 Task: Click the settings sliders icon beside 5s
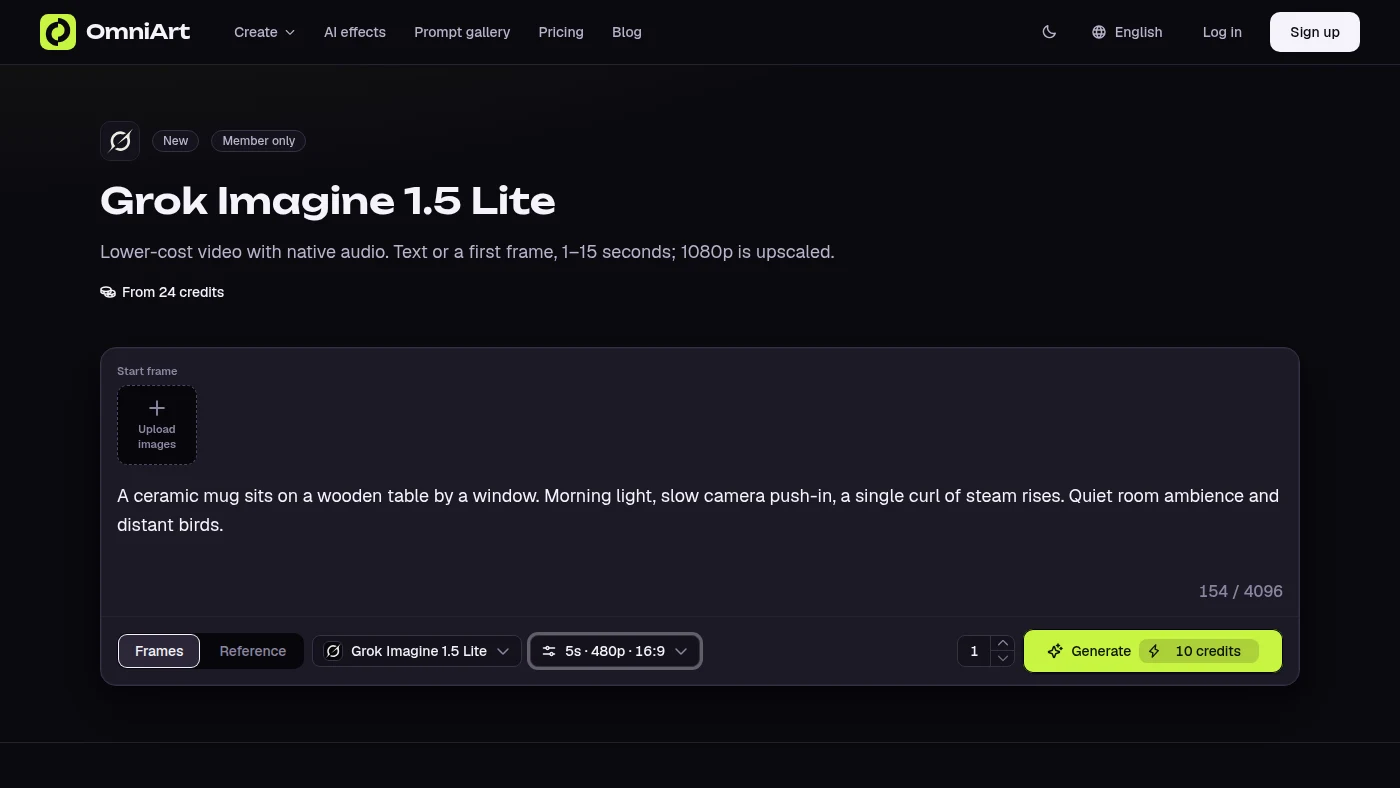549,651
